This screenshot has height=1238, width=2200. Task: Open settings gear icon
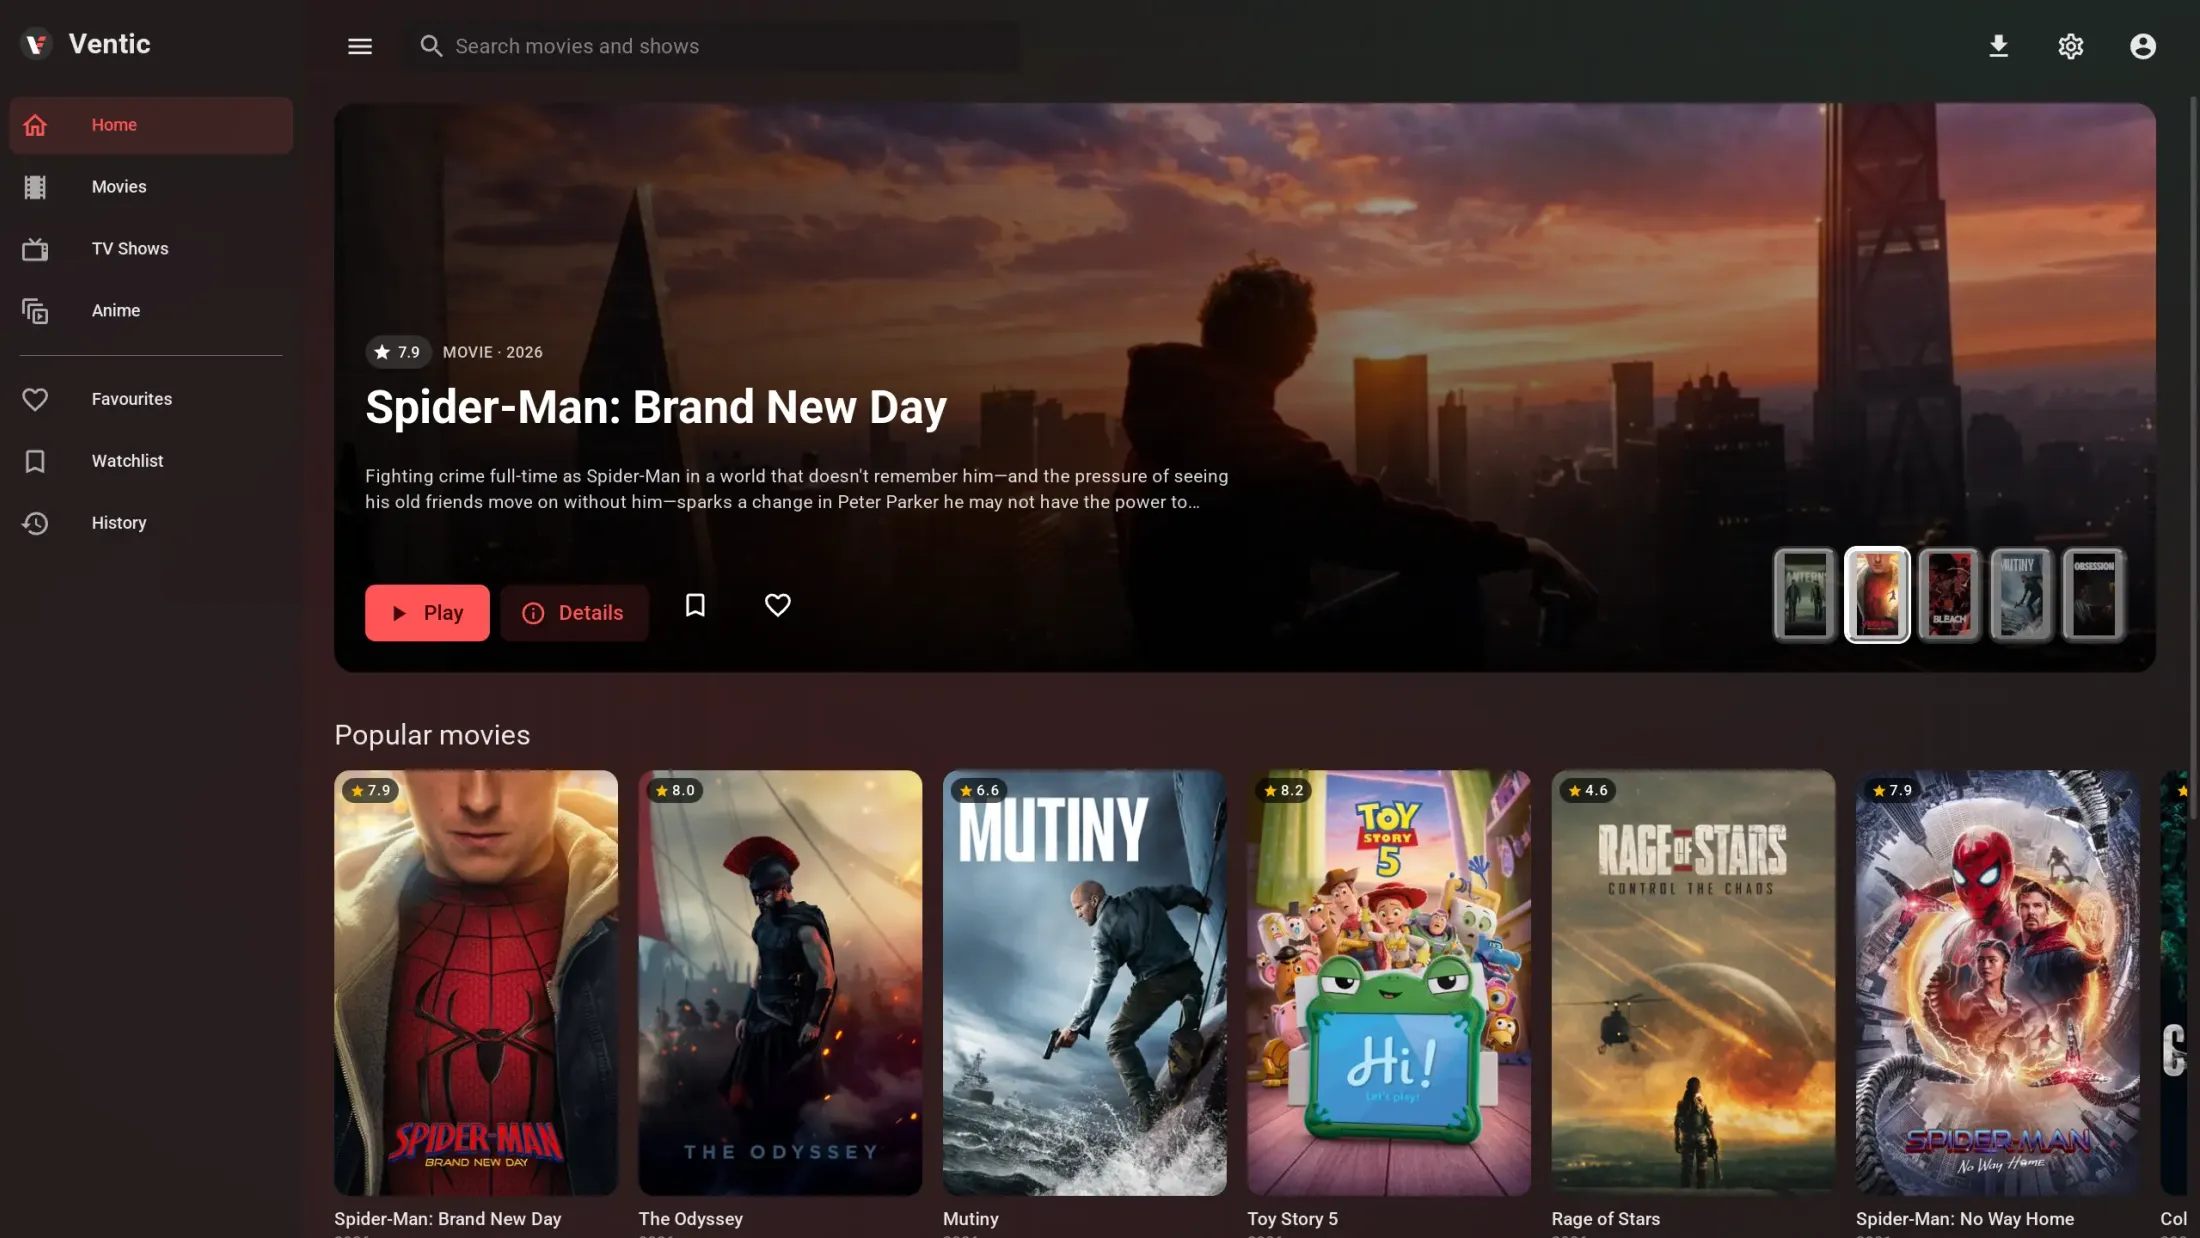(2071, 46)
